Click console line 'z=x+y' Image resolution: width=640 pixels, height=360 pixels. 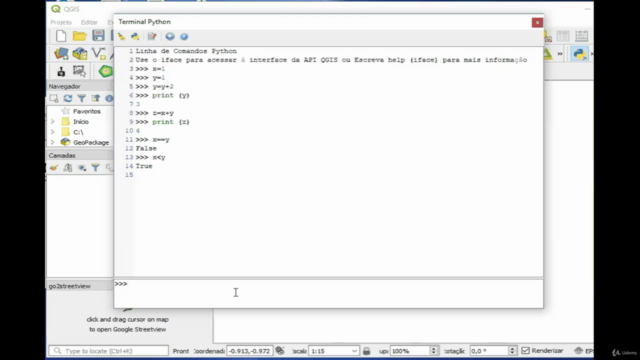point(163,113)
